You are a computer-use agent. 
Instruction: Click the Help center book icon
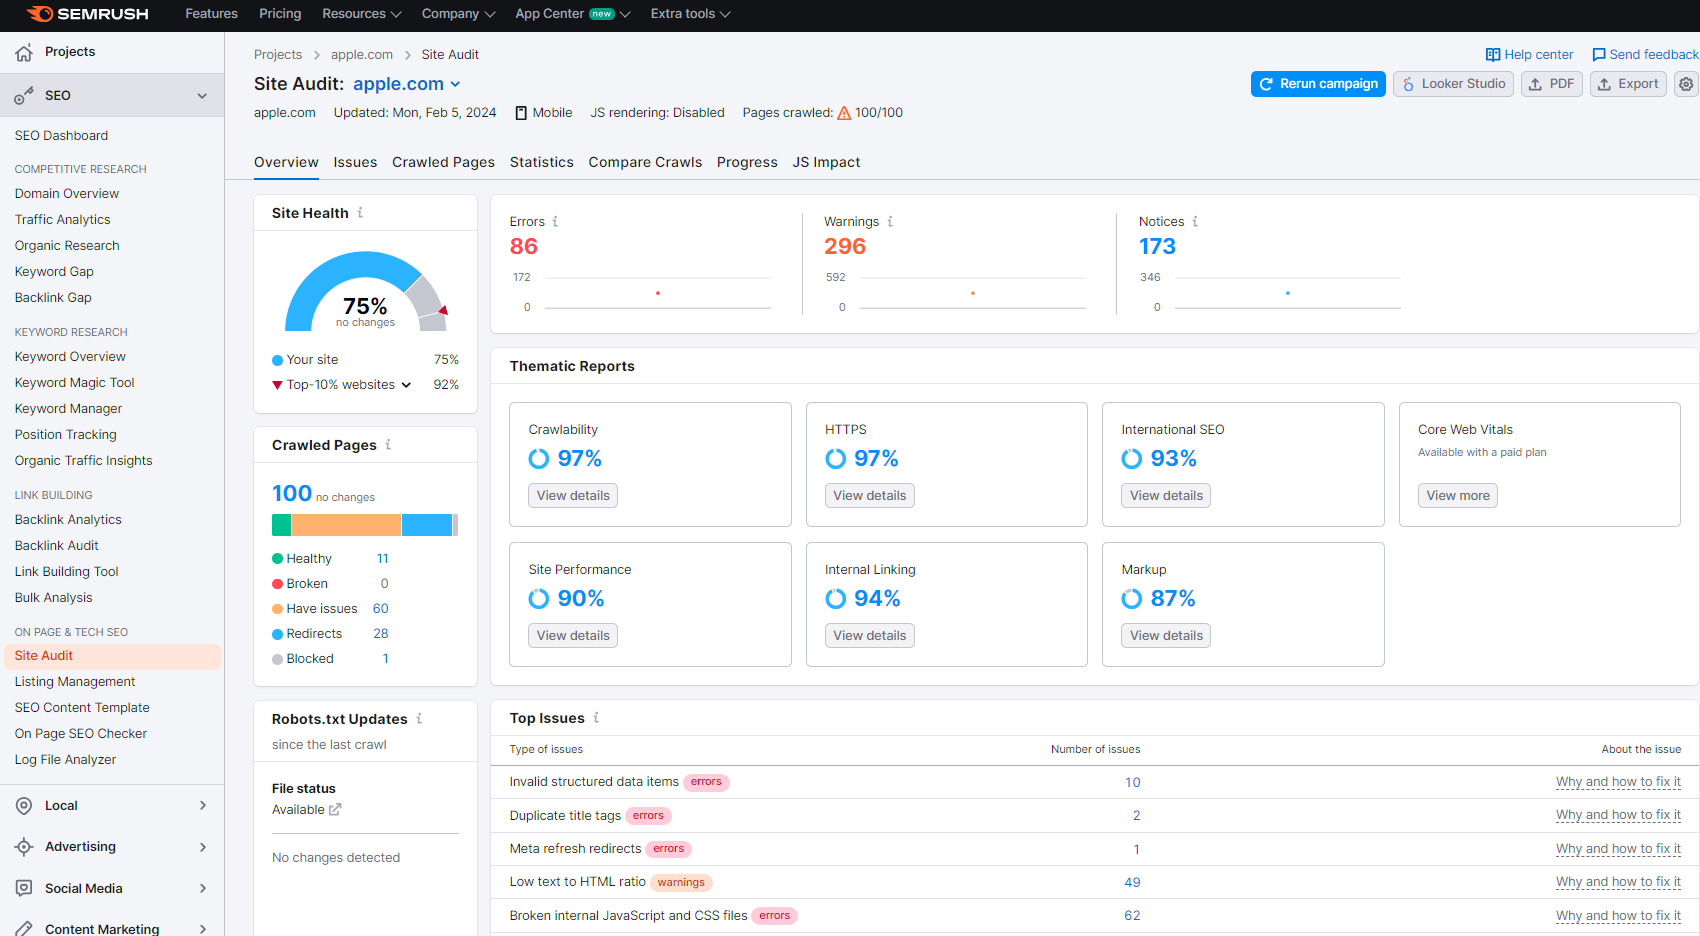coord(1493,55)
